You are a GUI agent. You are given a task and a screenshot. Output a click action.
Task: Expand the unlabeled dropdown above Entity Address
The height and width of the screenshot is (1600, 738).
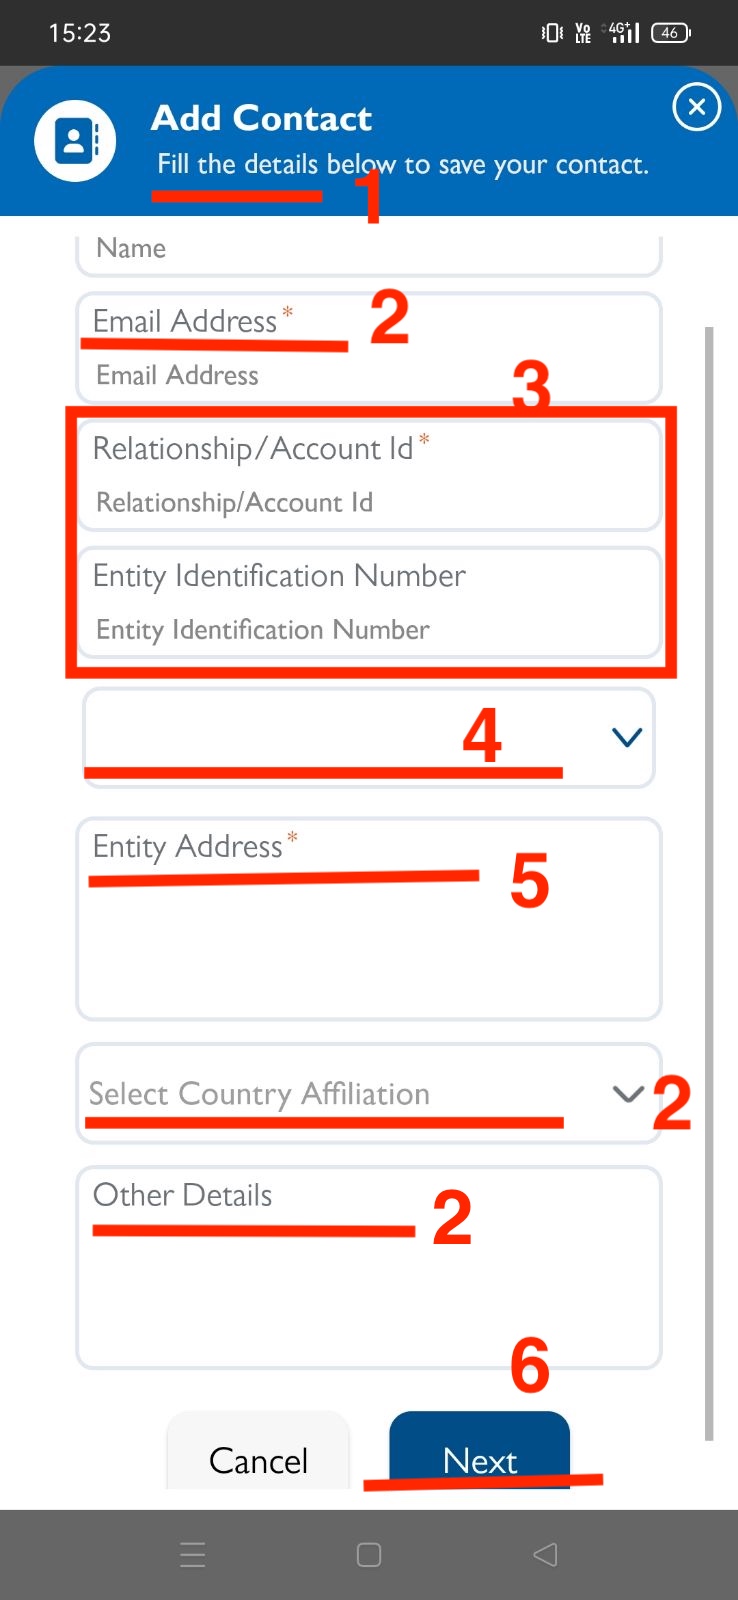369,738
